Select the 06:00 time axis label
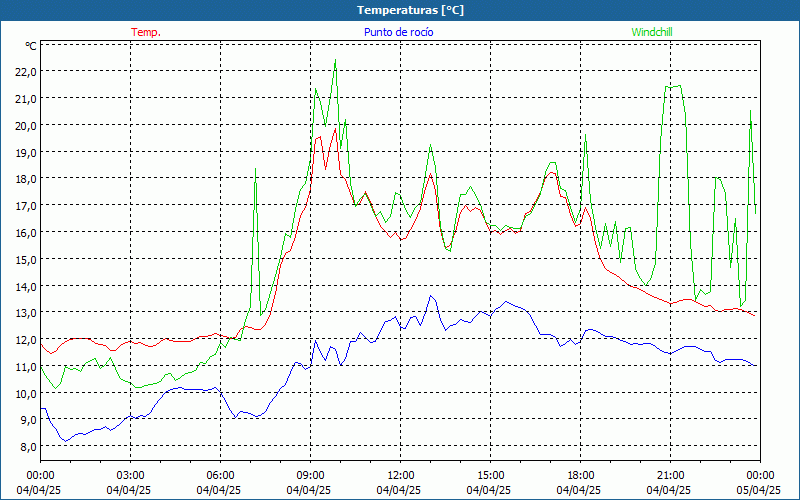 pos(220,475)
